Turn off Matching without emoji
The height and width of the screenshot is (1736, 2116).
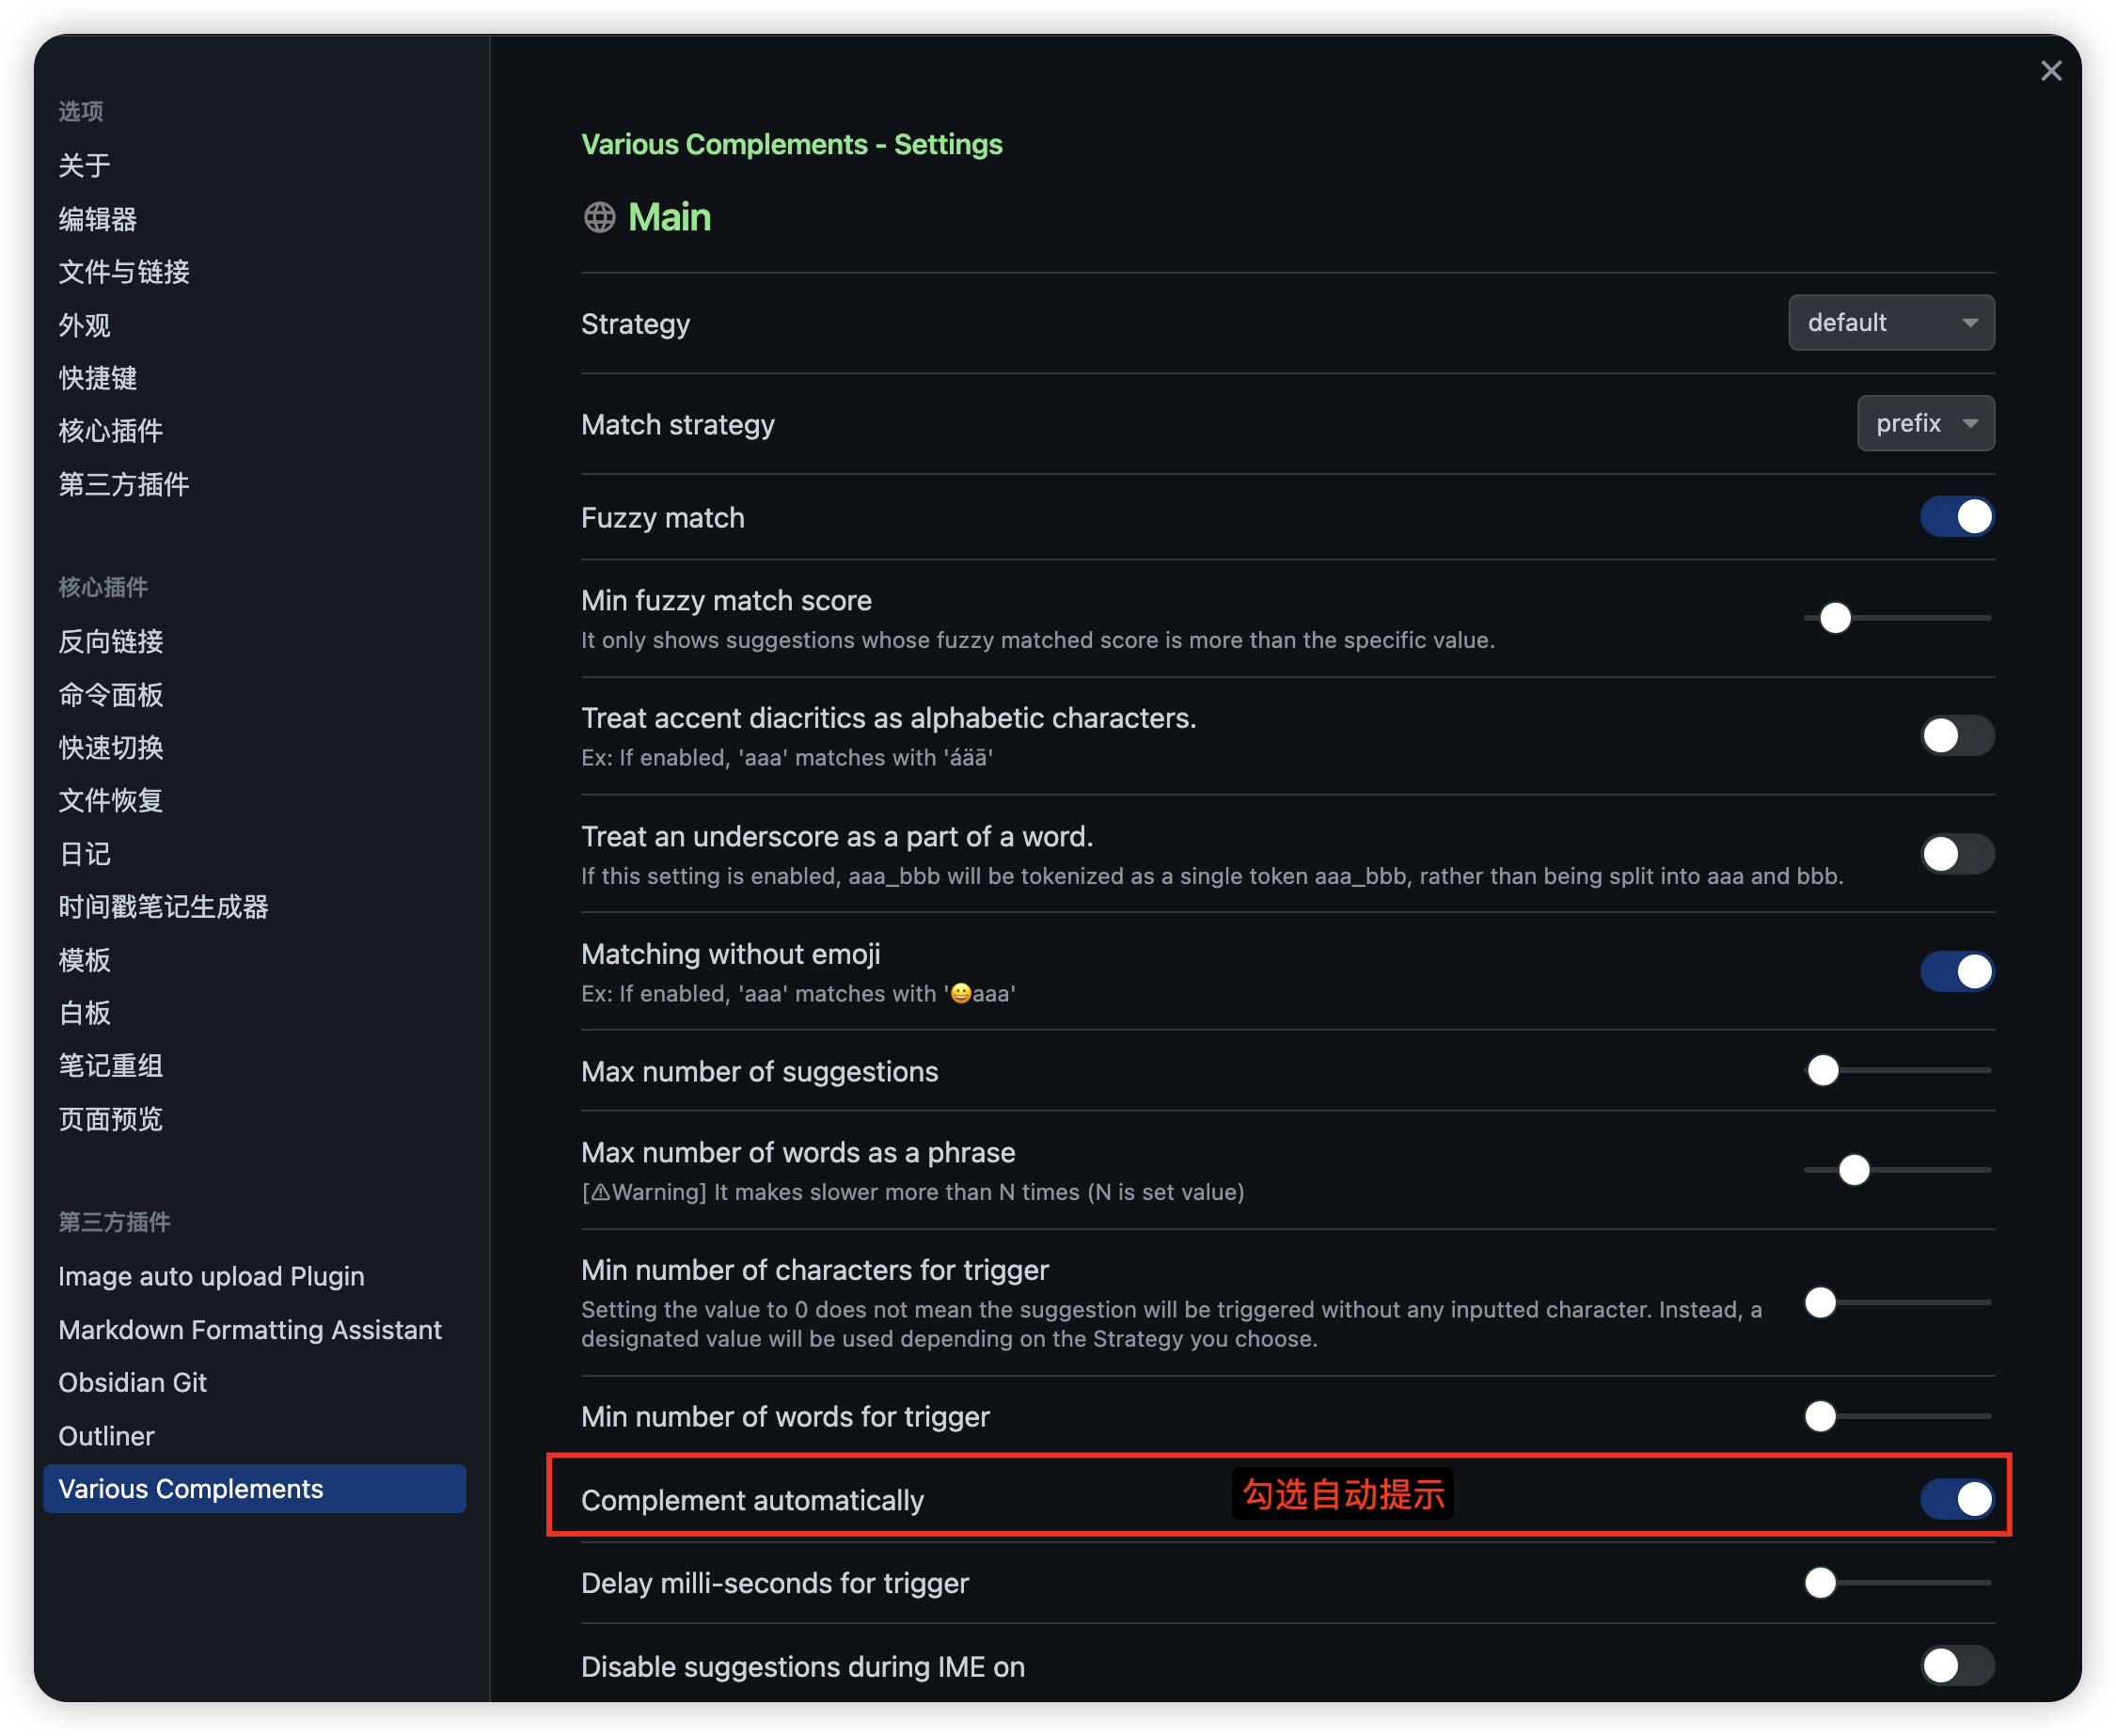1956,971
